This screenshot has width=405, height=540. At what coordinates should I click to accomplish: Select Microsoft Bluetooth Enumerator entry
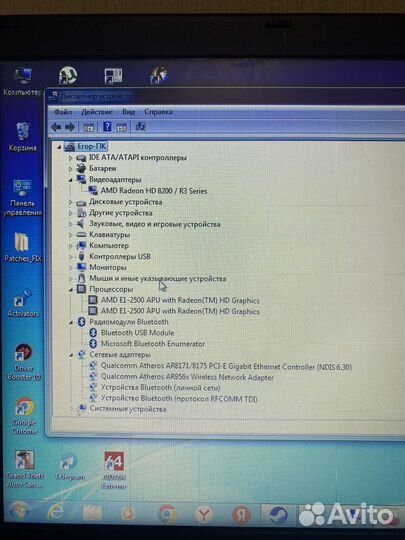(153, 344)
